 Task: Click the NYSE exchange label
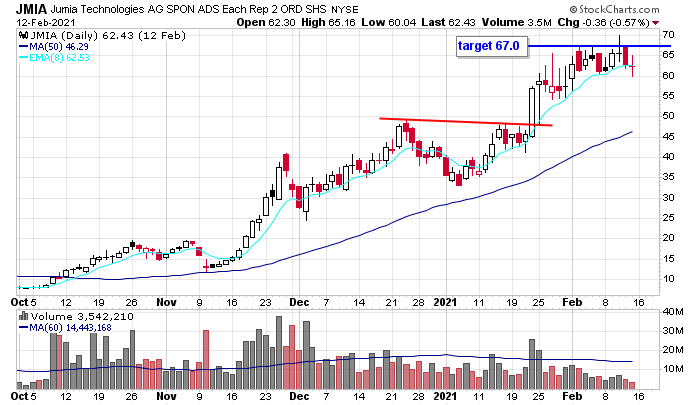[344, 9]
